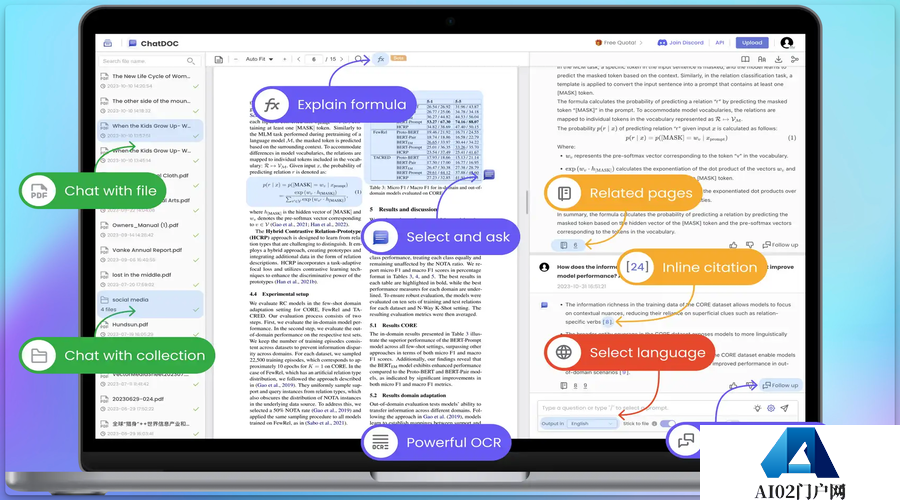Image resolution: width=900 pixels, height=500 pixels.
Task: Open the Output in English language dropdown
Action: tap(592, 423)
